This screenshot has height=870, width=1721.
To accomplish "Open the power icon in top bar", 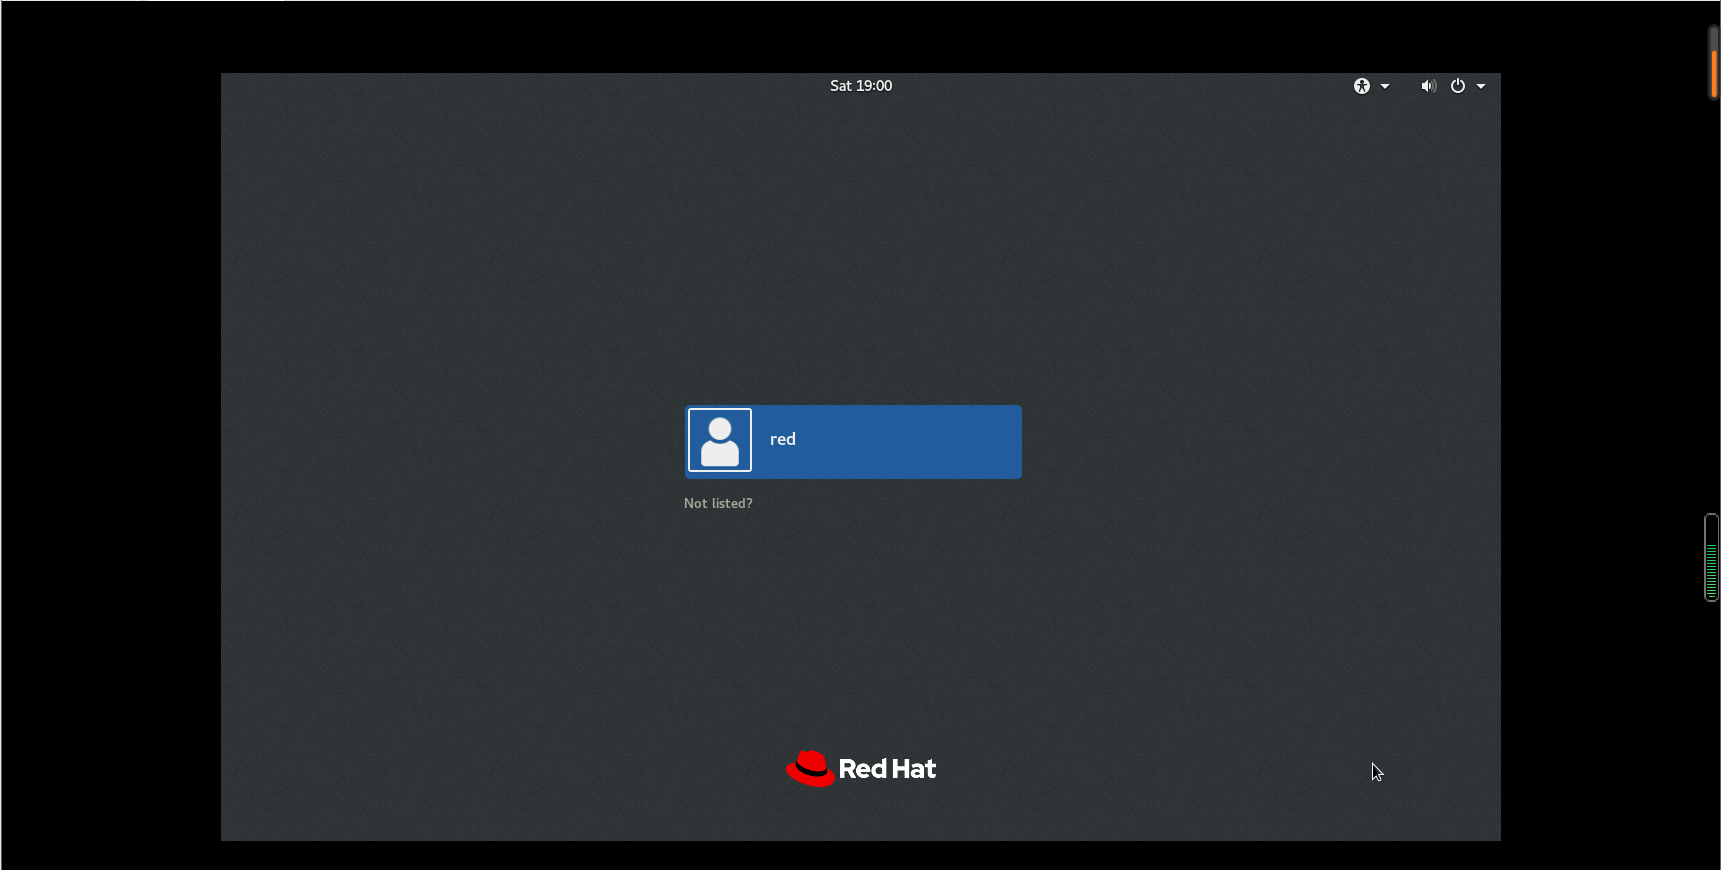I will [1458, 86].
